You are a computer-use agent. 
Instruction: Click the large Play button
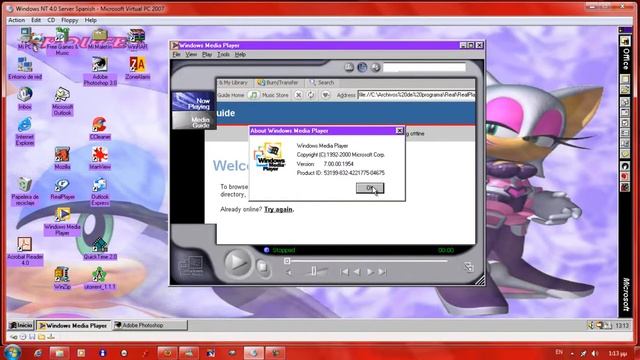tap(237, 263)
